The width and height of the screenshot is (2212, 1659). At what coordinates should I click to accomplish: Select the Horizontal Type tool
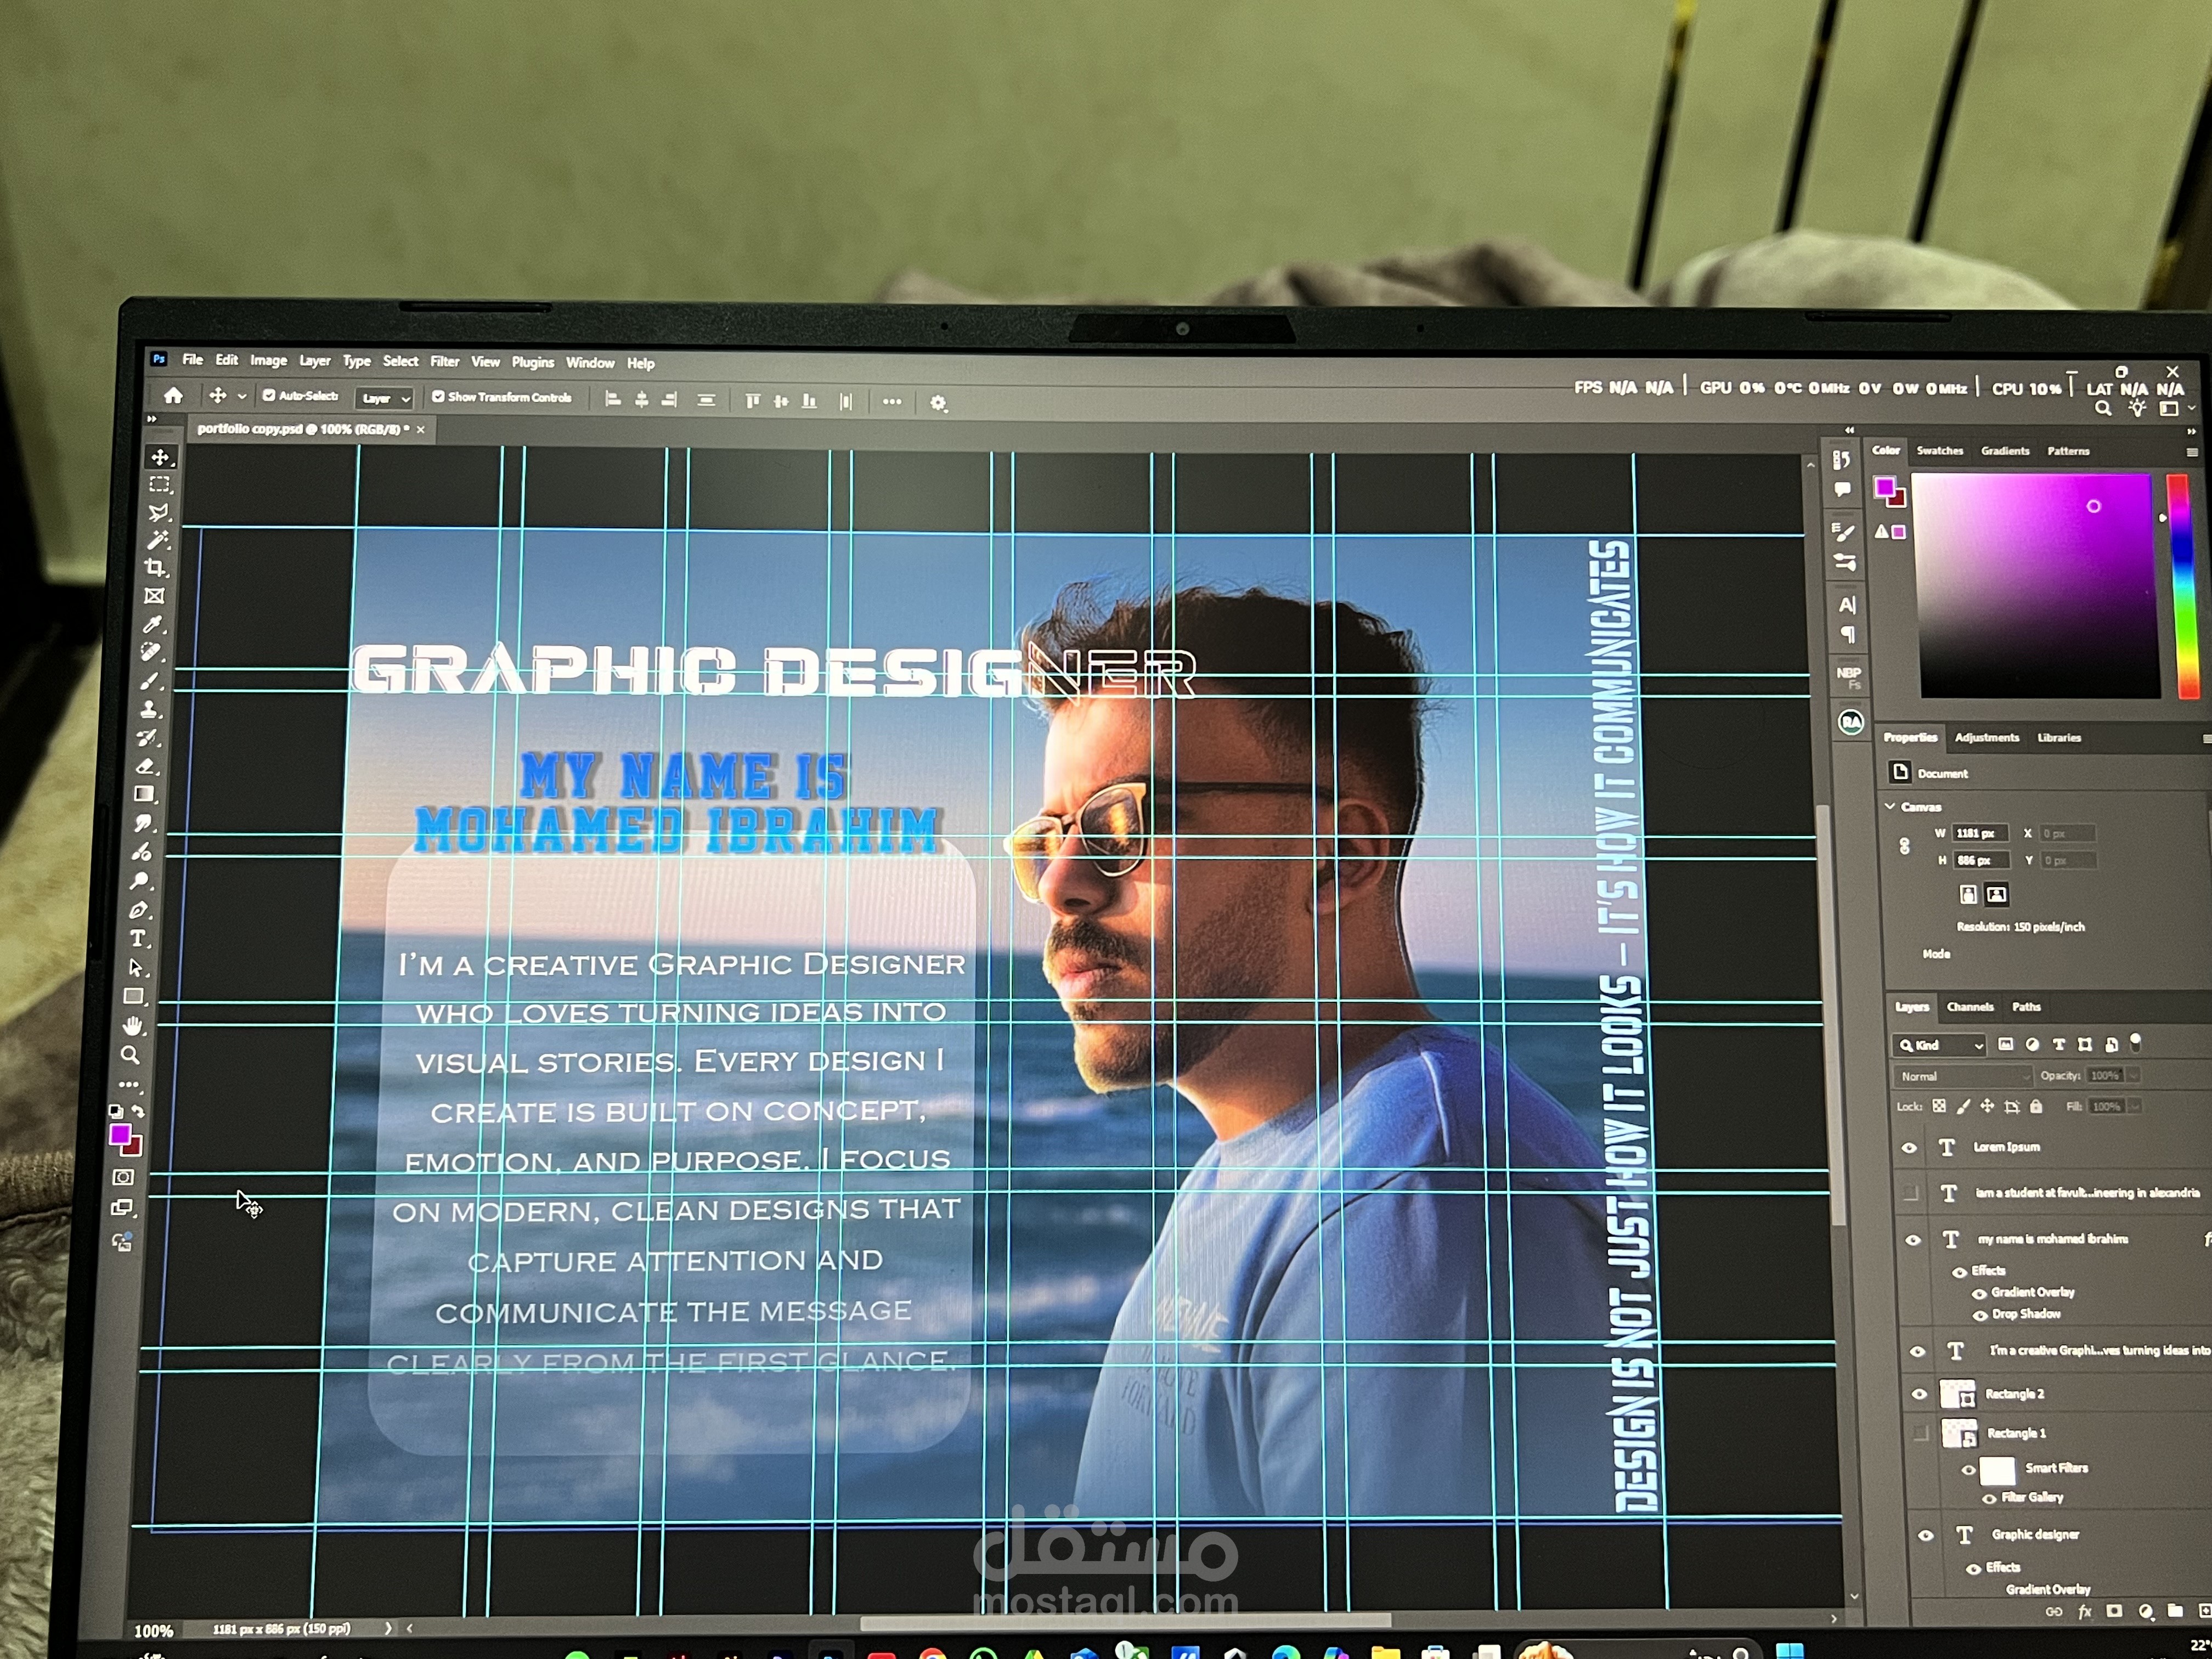point(139,938)
